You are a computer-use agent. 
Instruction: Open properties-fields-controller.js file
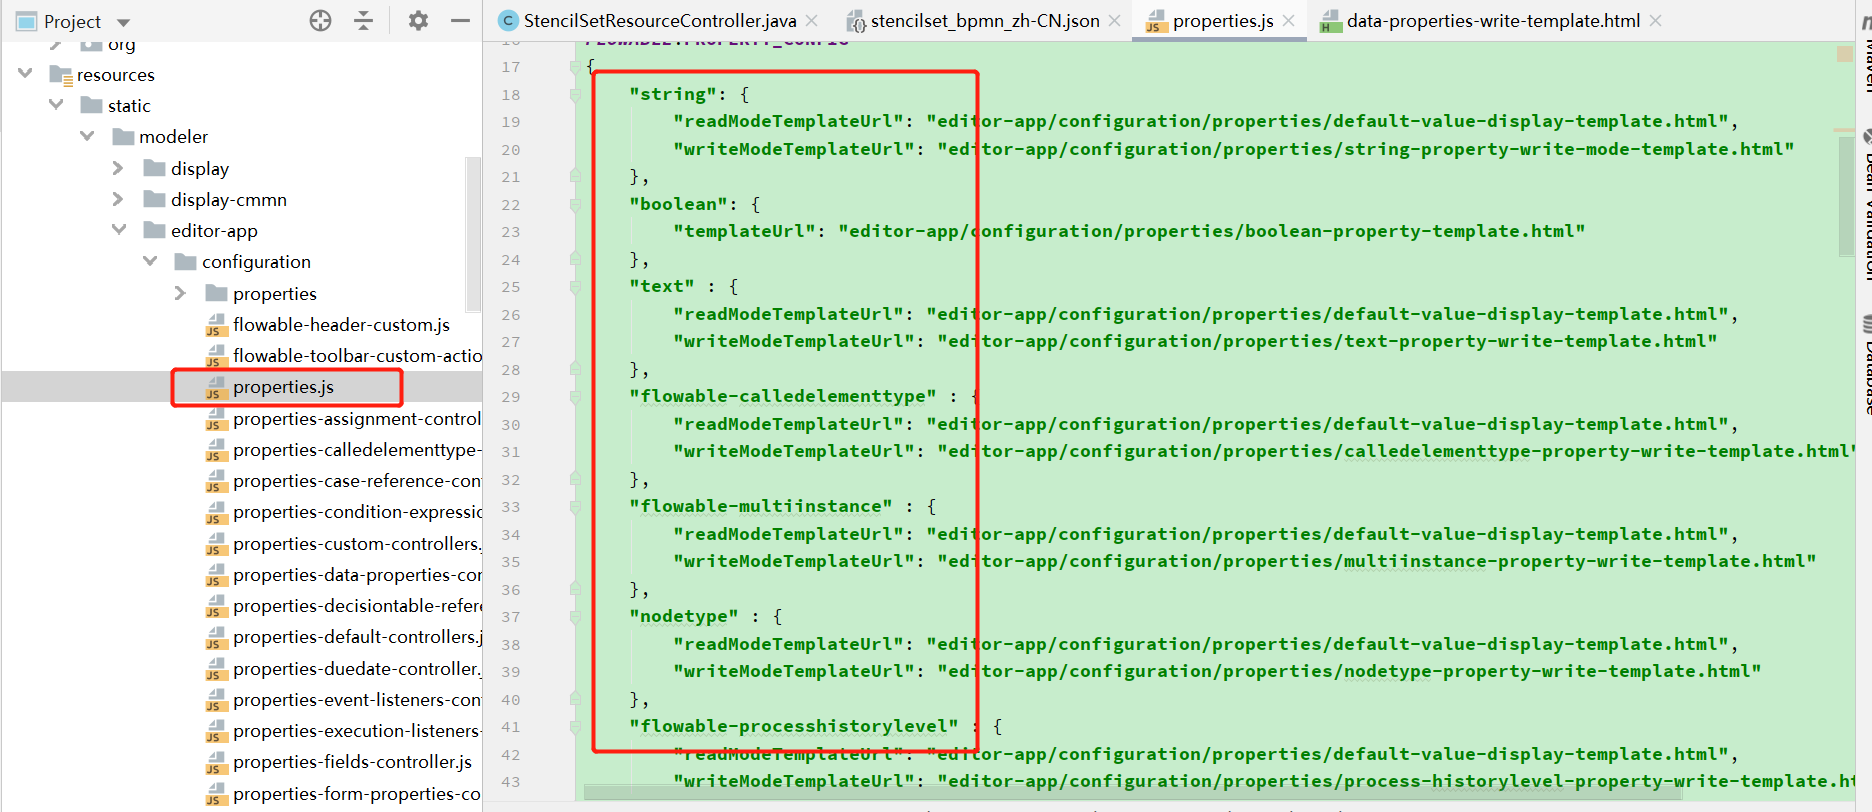[352, 761]
